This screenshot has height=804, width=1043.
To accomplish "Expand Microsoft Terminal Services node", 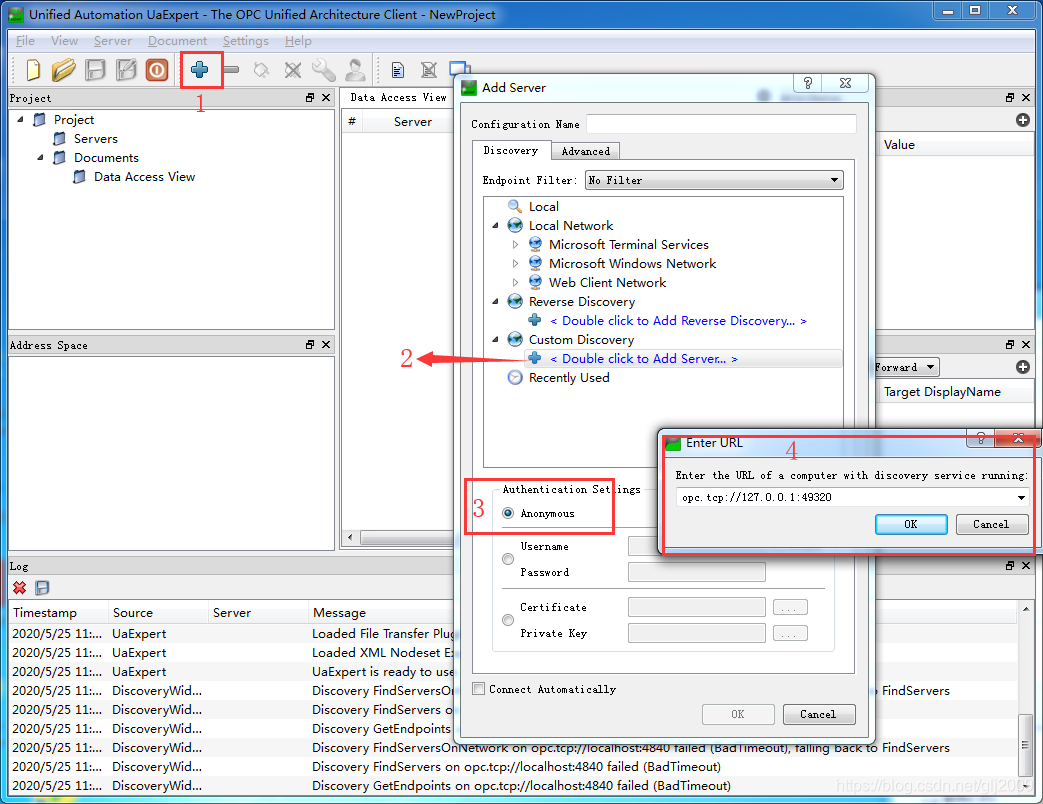I will pos(515,245).
